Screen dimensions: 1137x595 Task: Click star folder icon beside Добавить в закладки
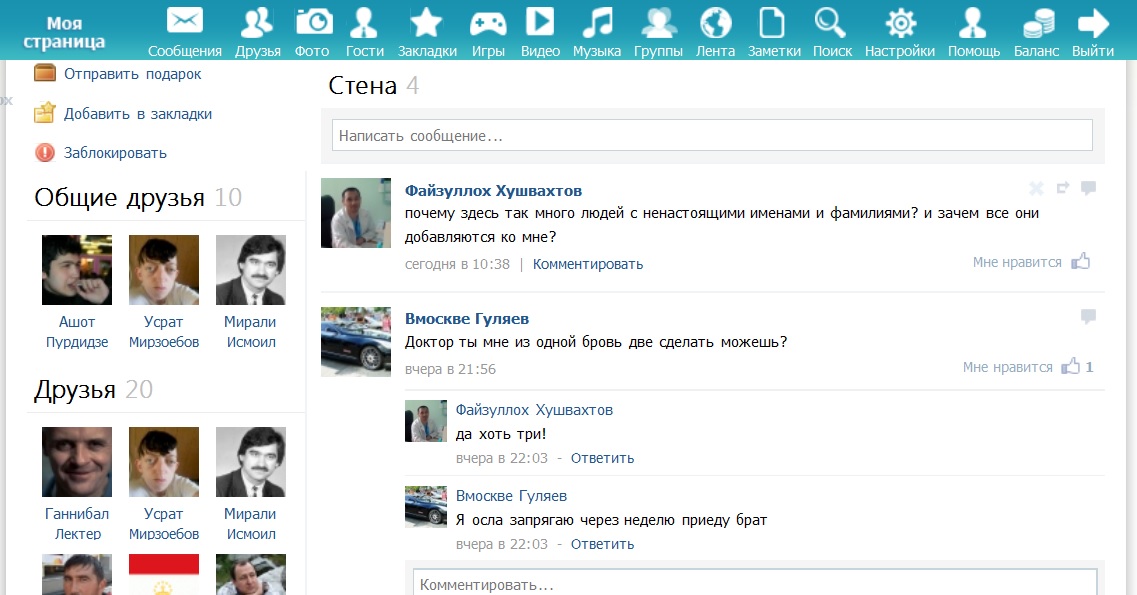pyautogui.click(x=45, y=112)
